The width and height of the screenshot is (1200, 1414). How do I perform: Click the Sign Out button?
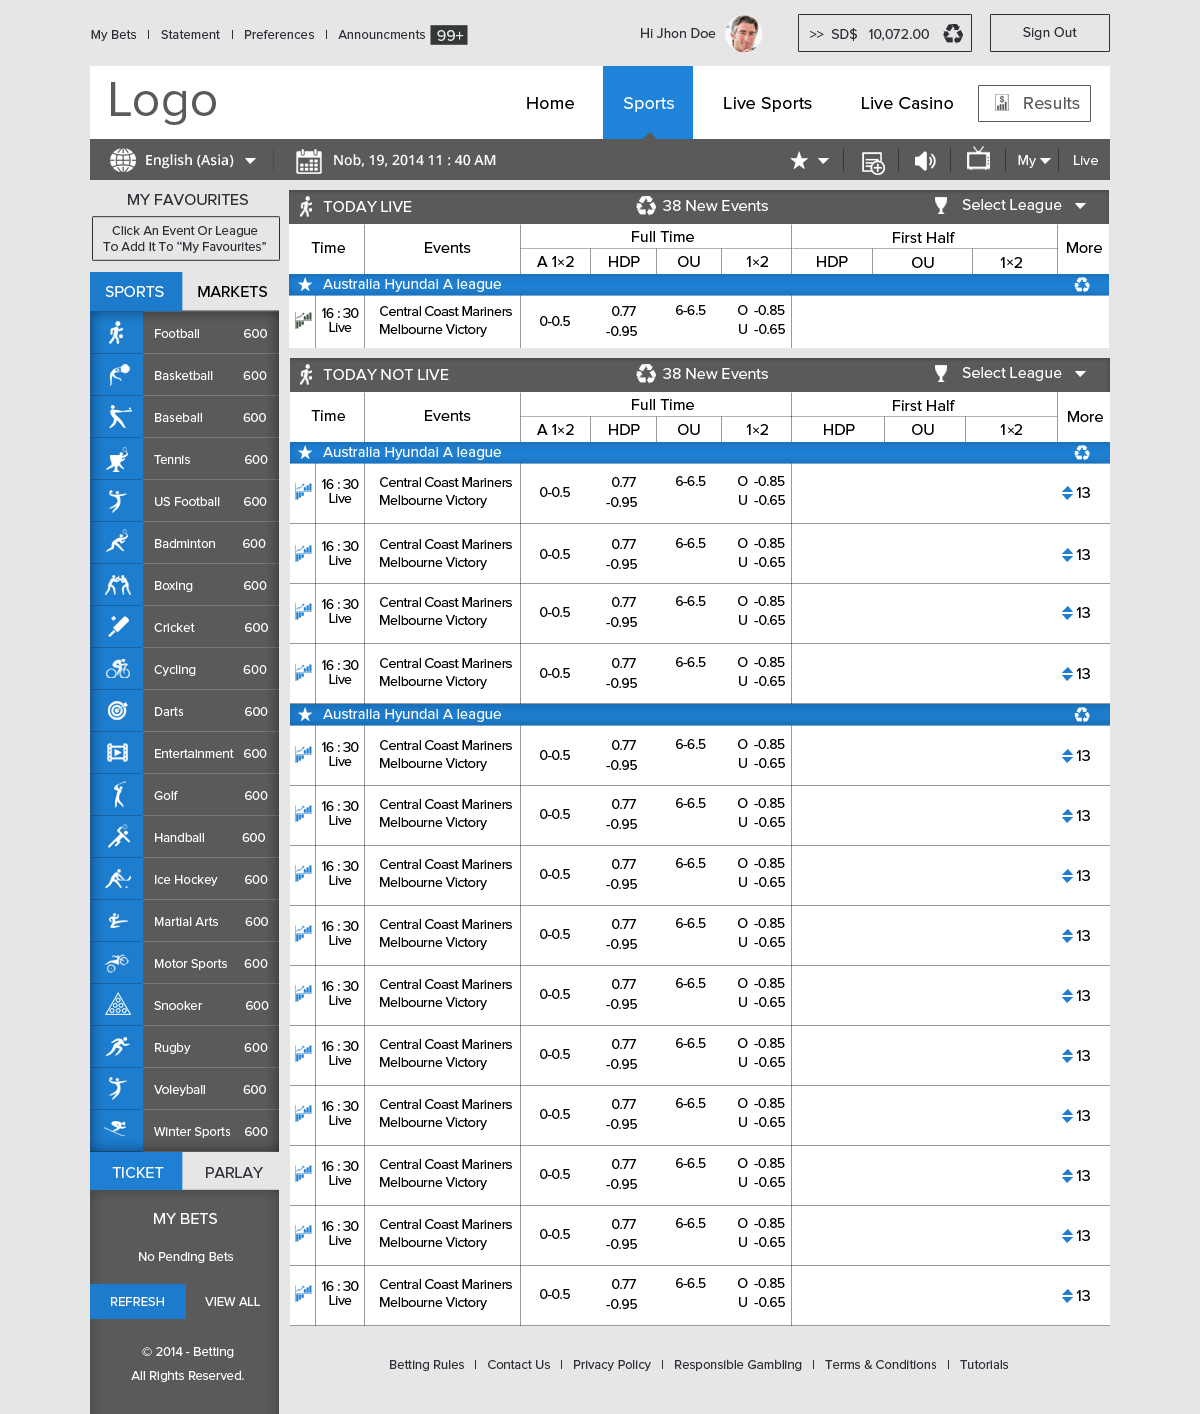click(x=1050, y=33)
